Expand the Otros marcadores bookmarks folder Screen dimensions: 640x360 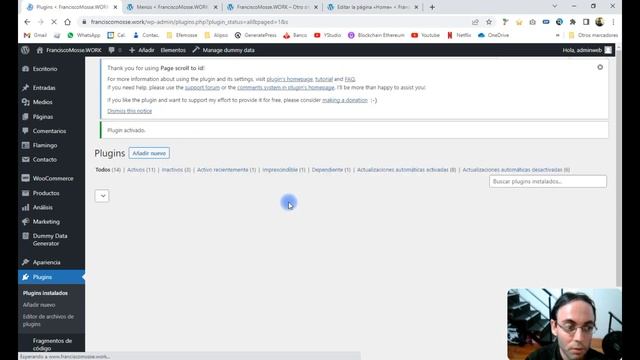[x=593, y=36]
